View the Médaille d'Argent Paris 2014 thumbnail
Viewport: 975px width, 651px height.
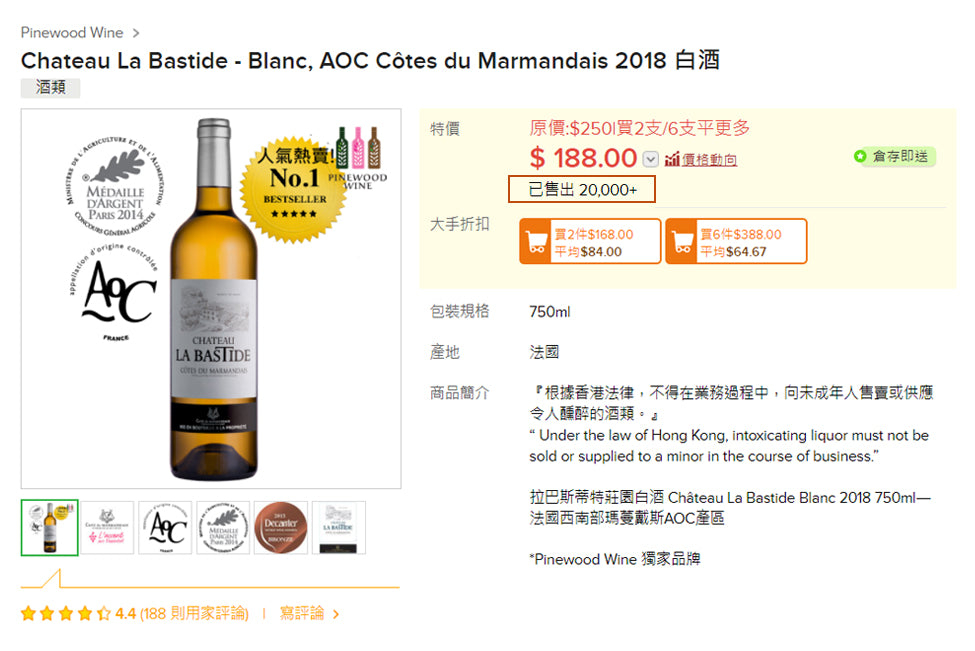pyautogui.click(x=223, y=527)
